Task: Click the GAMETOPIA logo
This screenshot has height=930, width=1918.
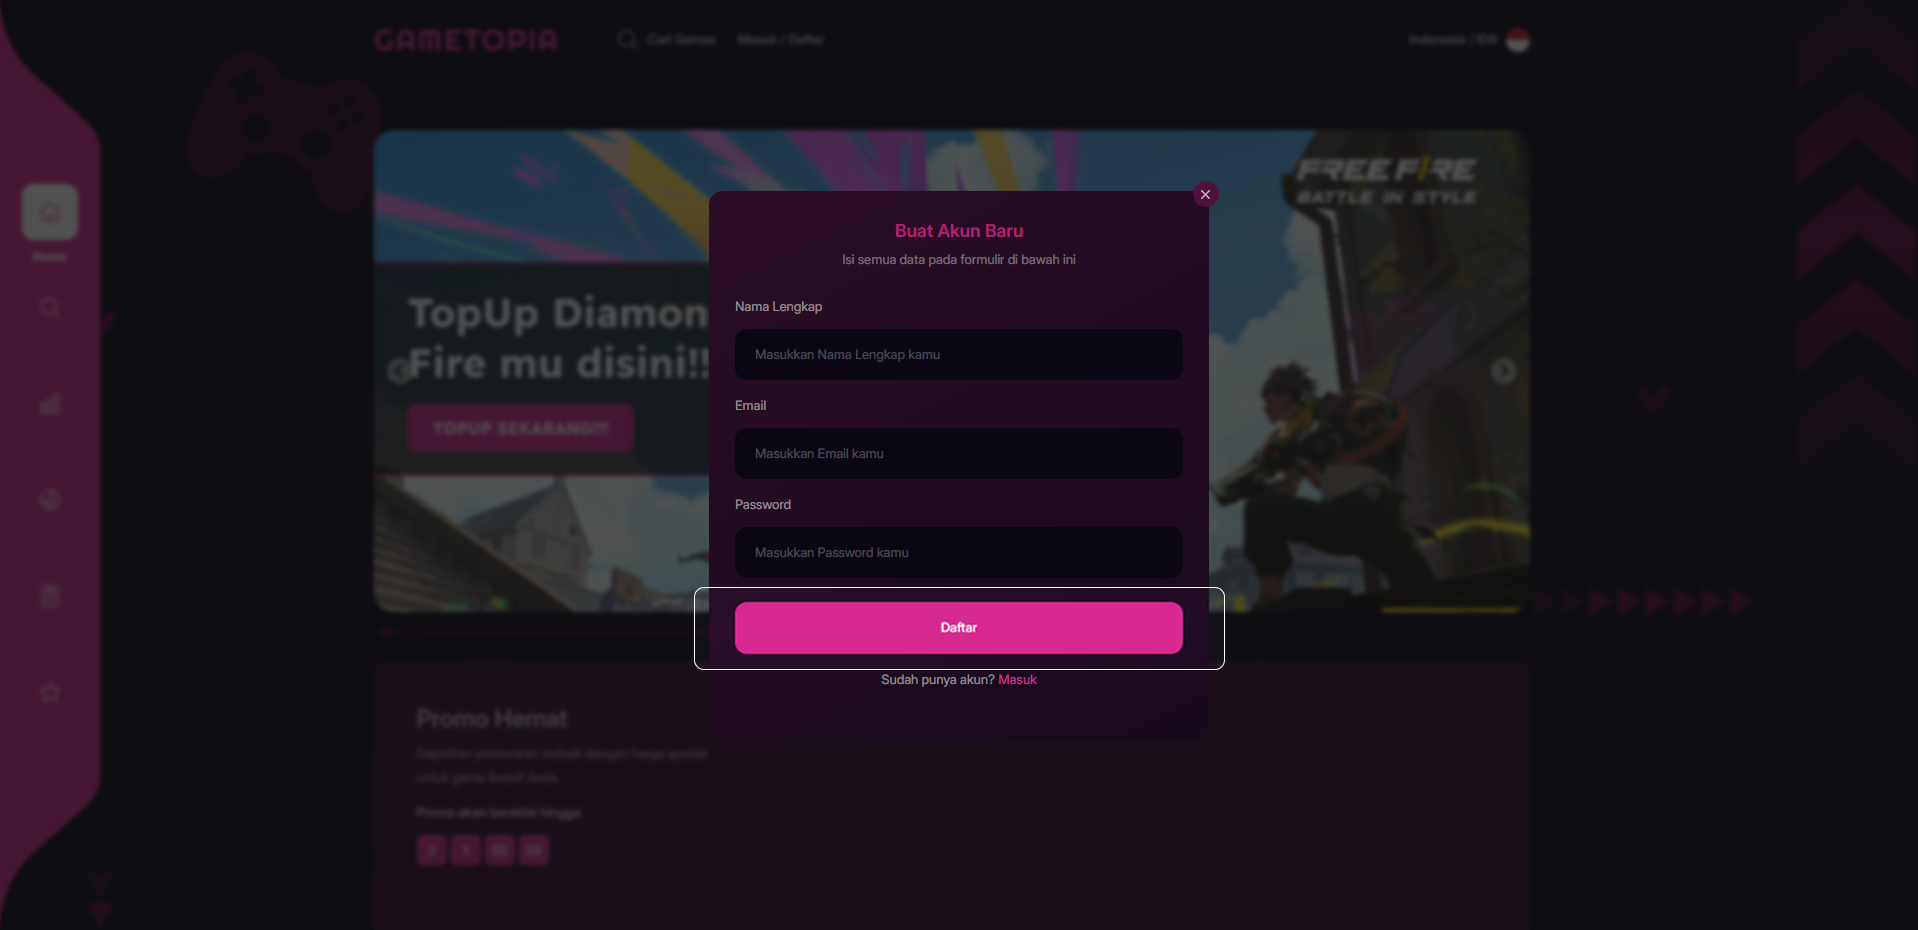Action: (466, 40)
